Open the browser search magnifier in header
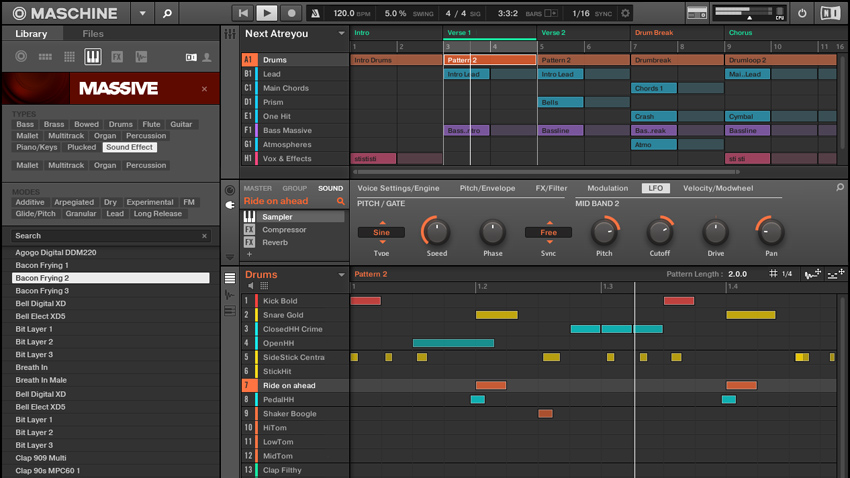This screenshot has height=478, width=850. tap(167, 13)
